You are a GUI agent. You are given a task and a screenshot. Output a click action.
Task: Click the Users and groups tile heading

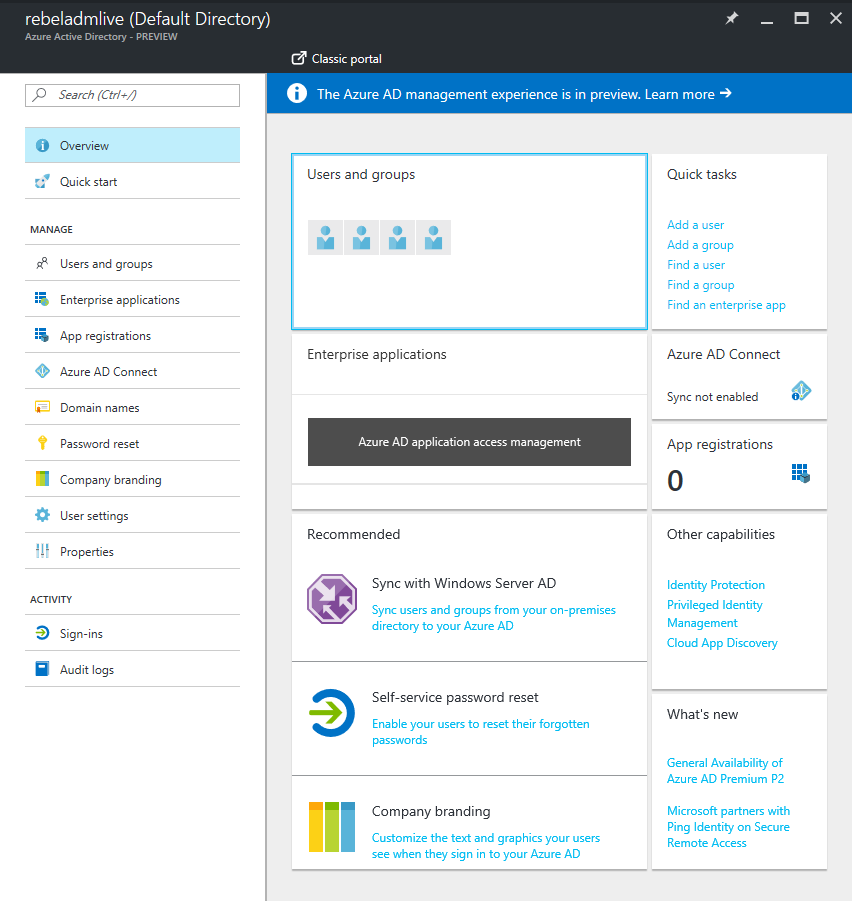361,174
